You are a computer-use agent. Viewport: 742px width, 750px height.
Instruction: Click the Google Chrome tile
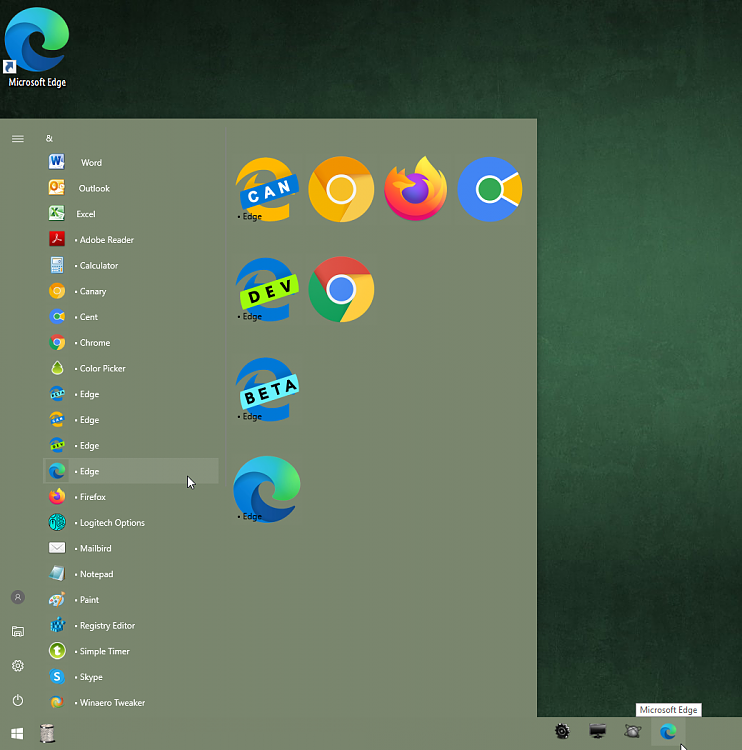[341, 289]
